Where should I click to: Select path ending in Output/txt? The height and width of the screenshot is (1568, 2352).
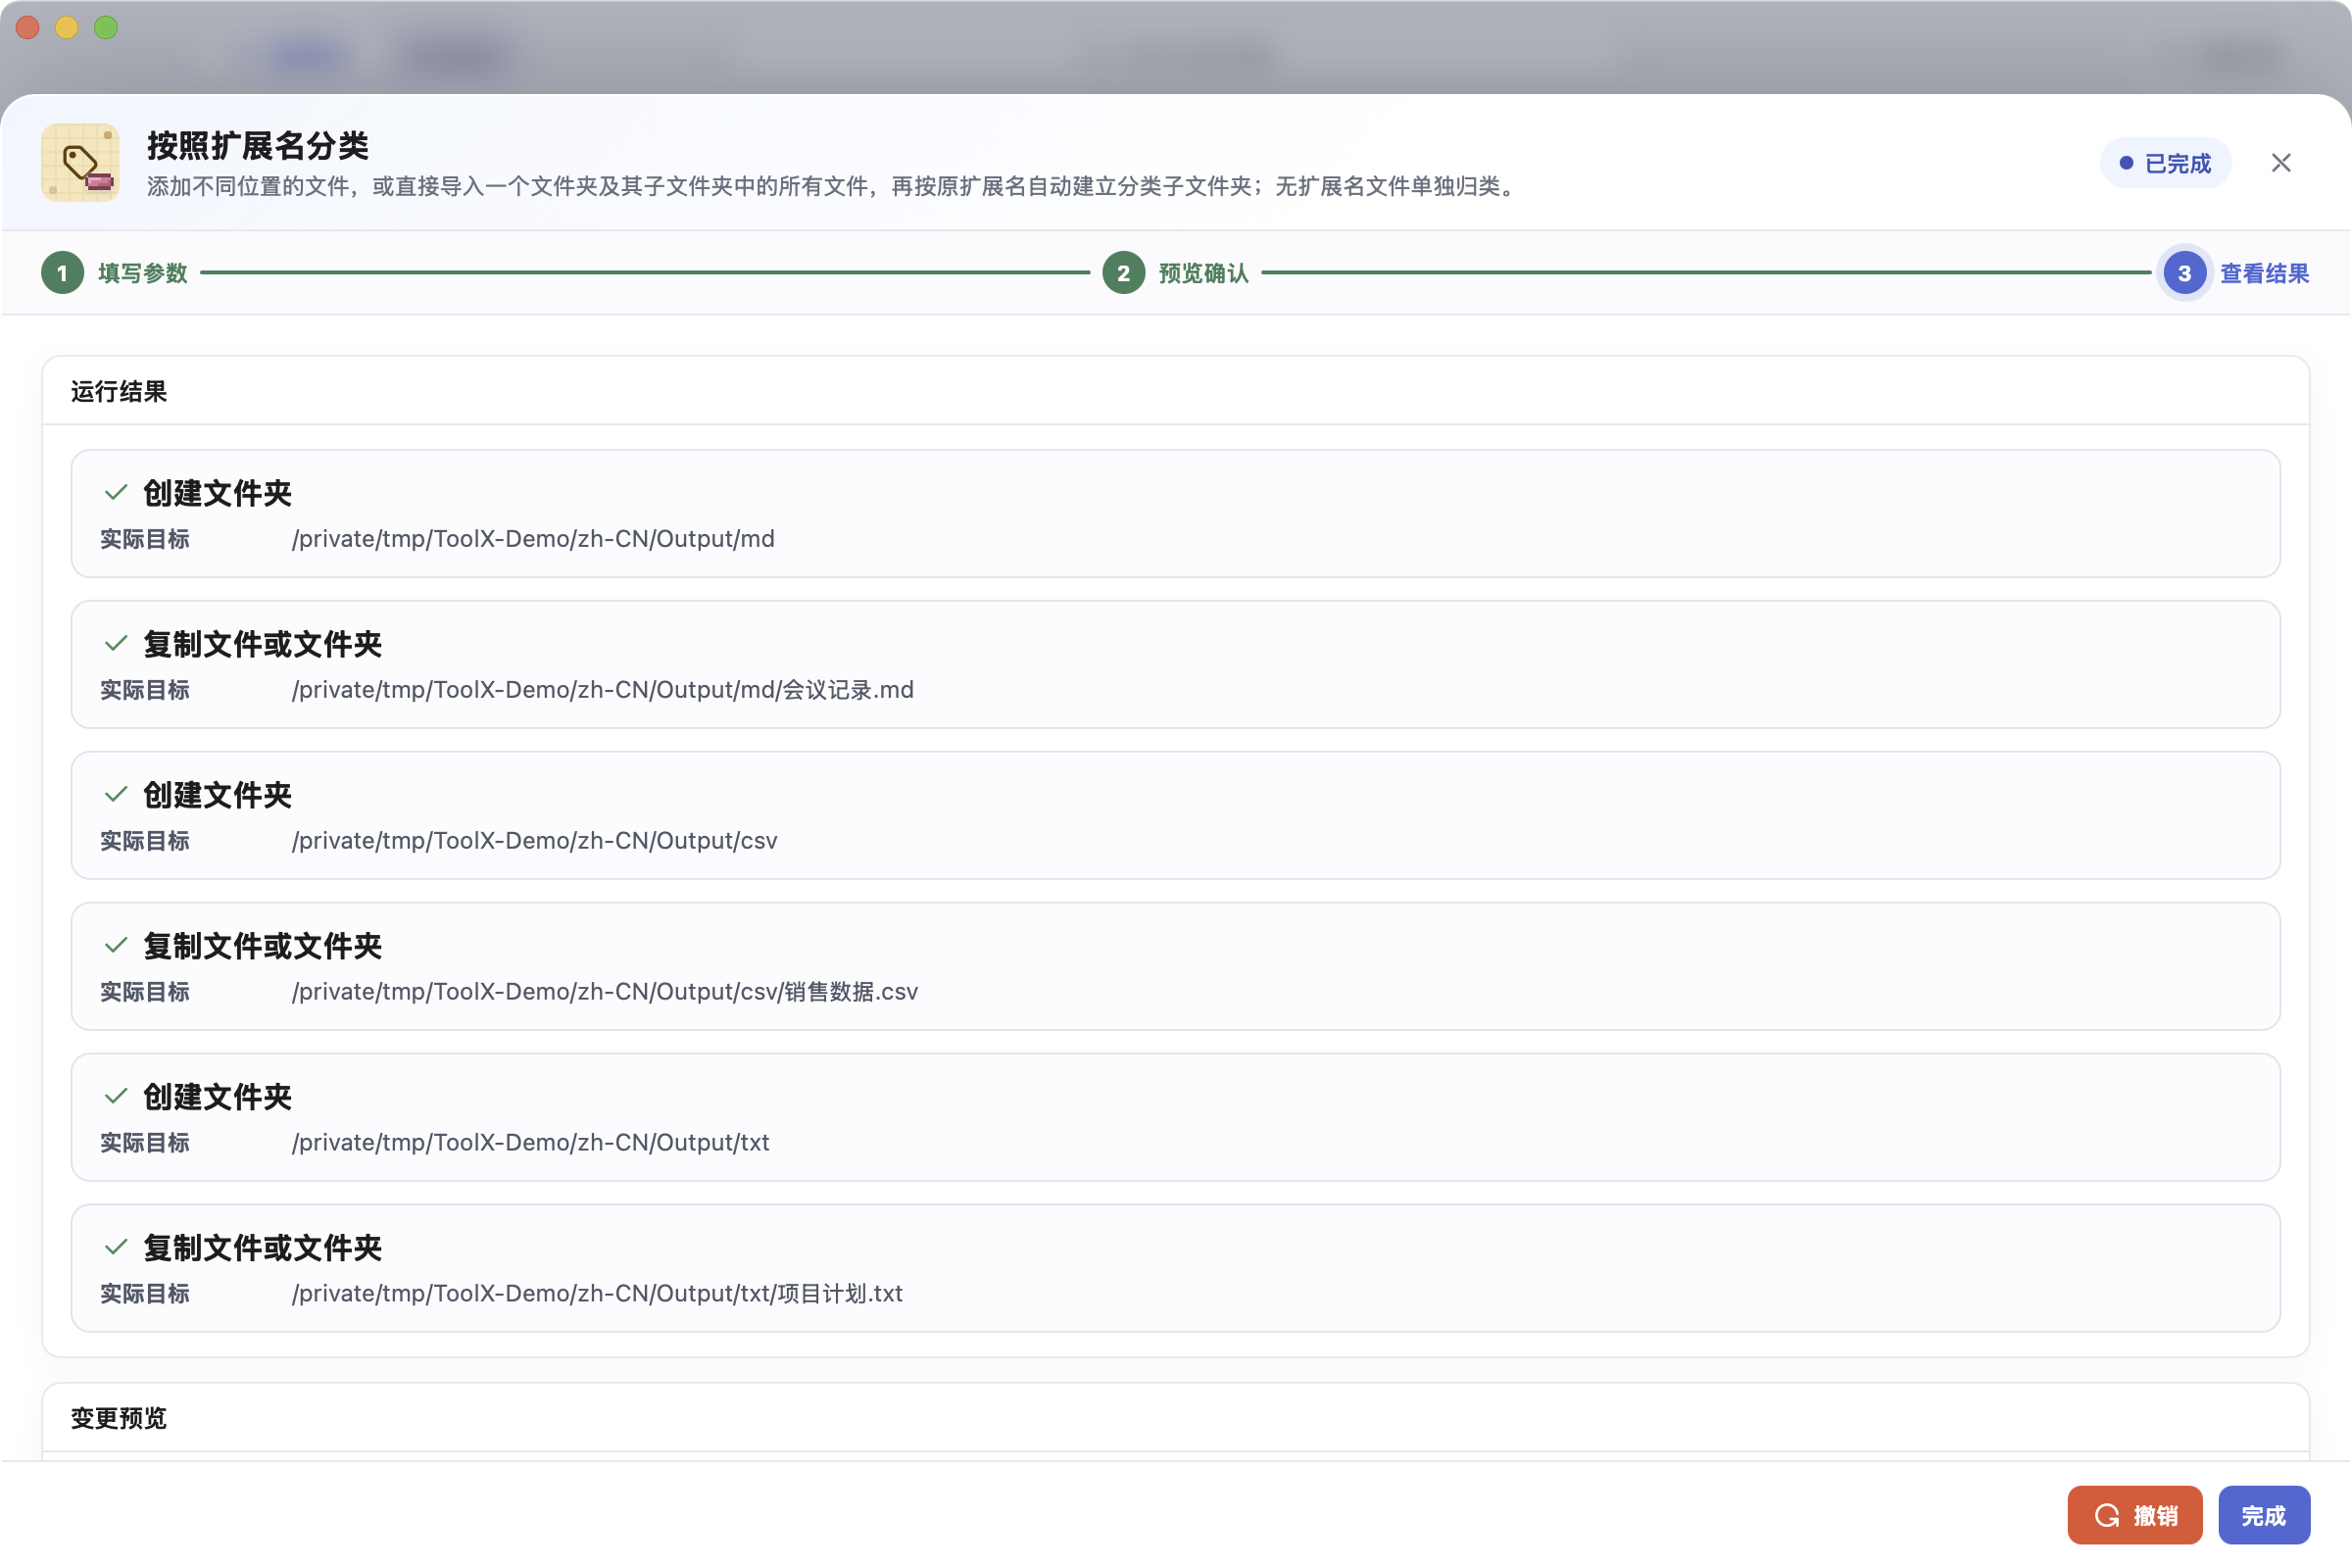[531, 1143]
